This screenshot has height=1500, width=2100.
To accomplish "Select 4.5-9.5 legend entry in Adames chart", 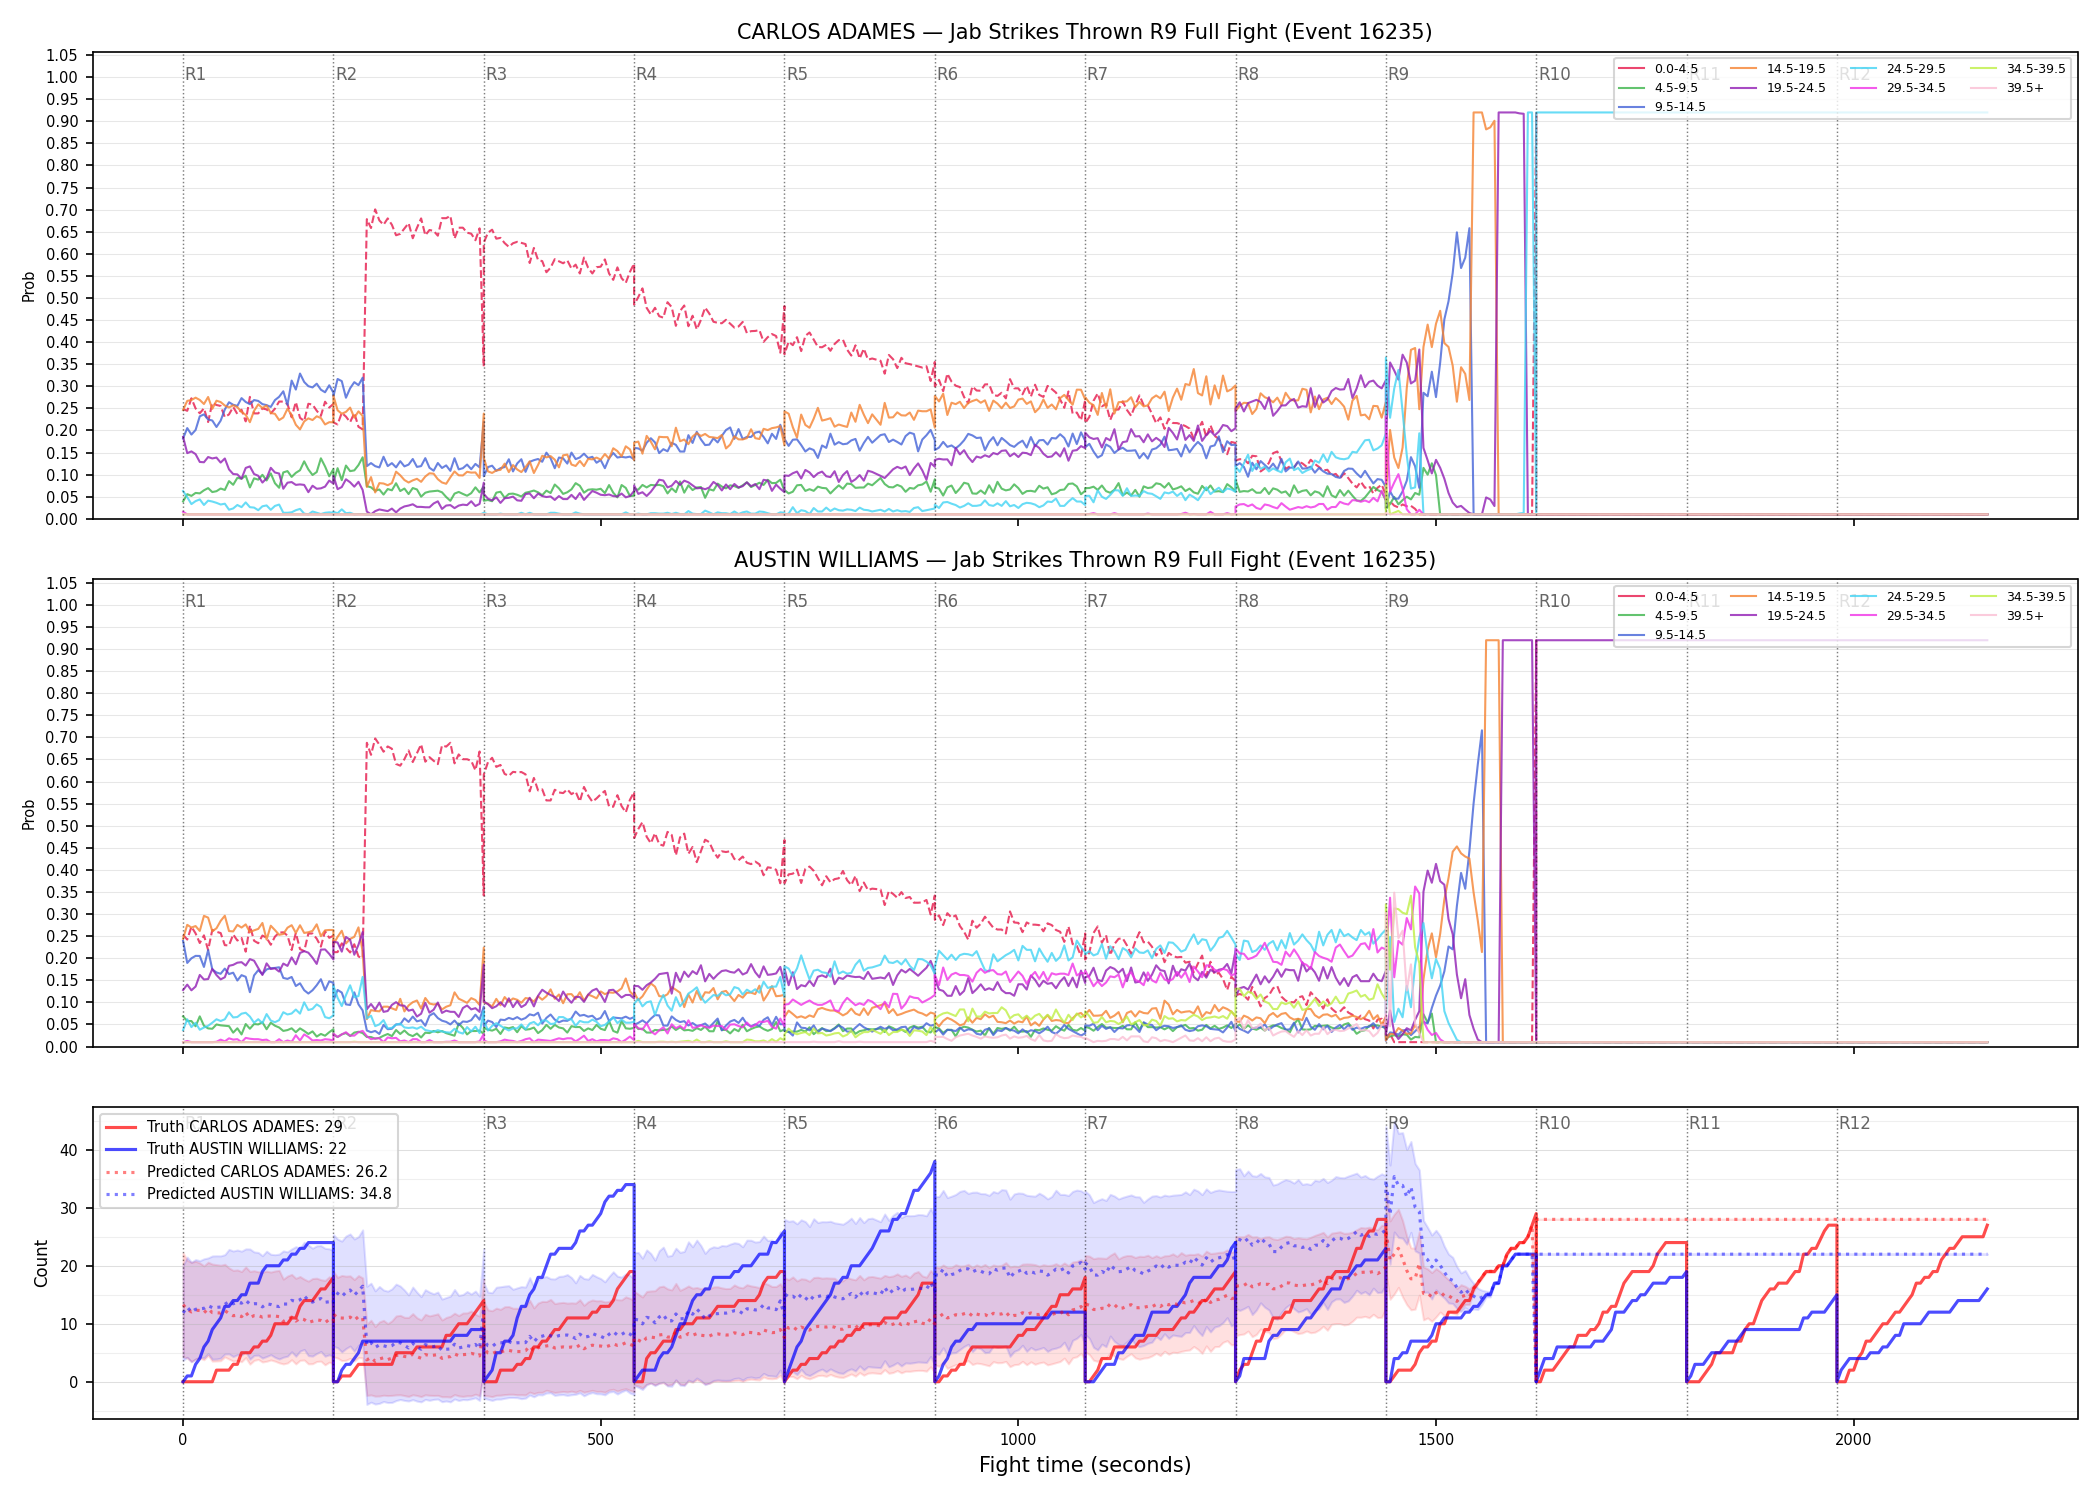I will (x=1659, y=88).
